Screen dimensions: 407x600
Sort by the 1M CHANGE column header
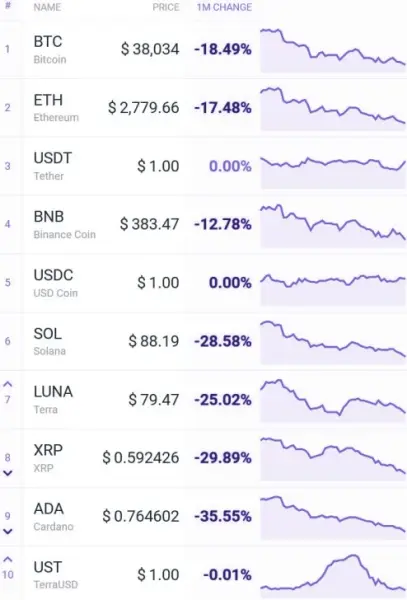[224, 7]
